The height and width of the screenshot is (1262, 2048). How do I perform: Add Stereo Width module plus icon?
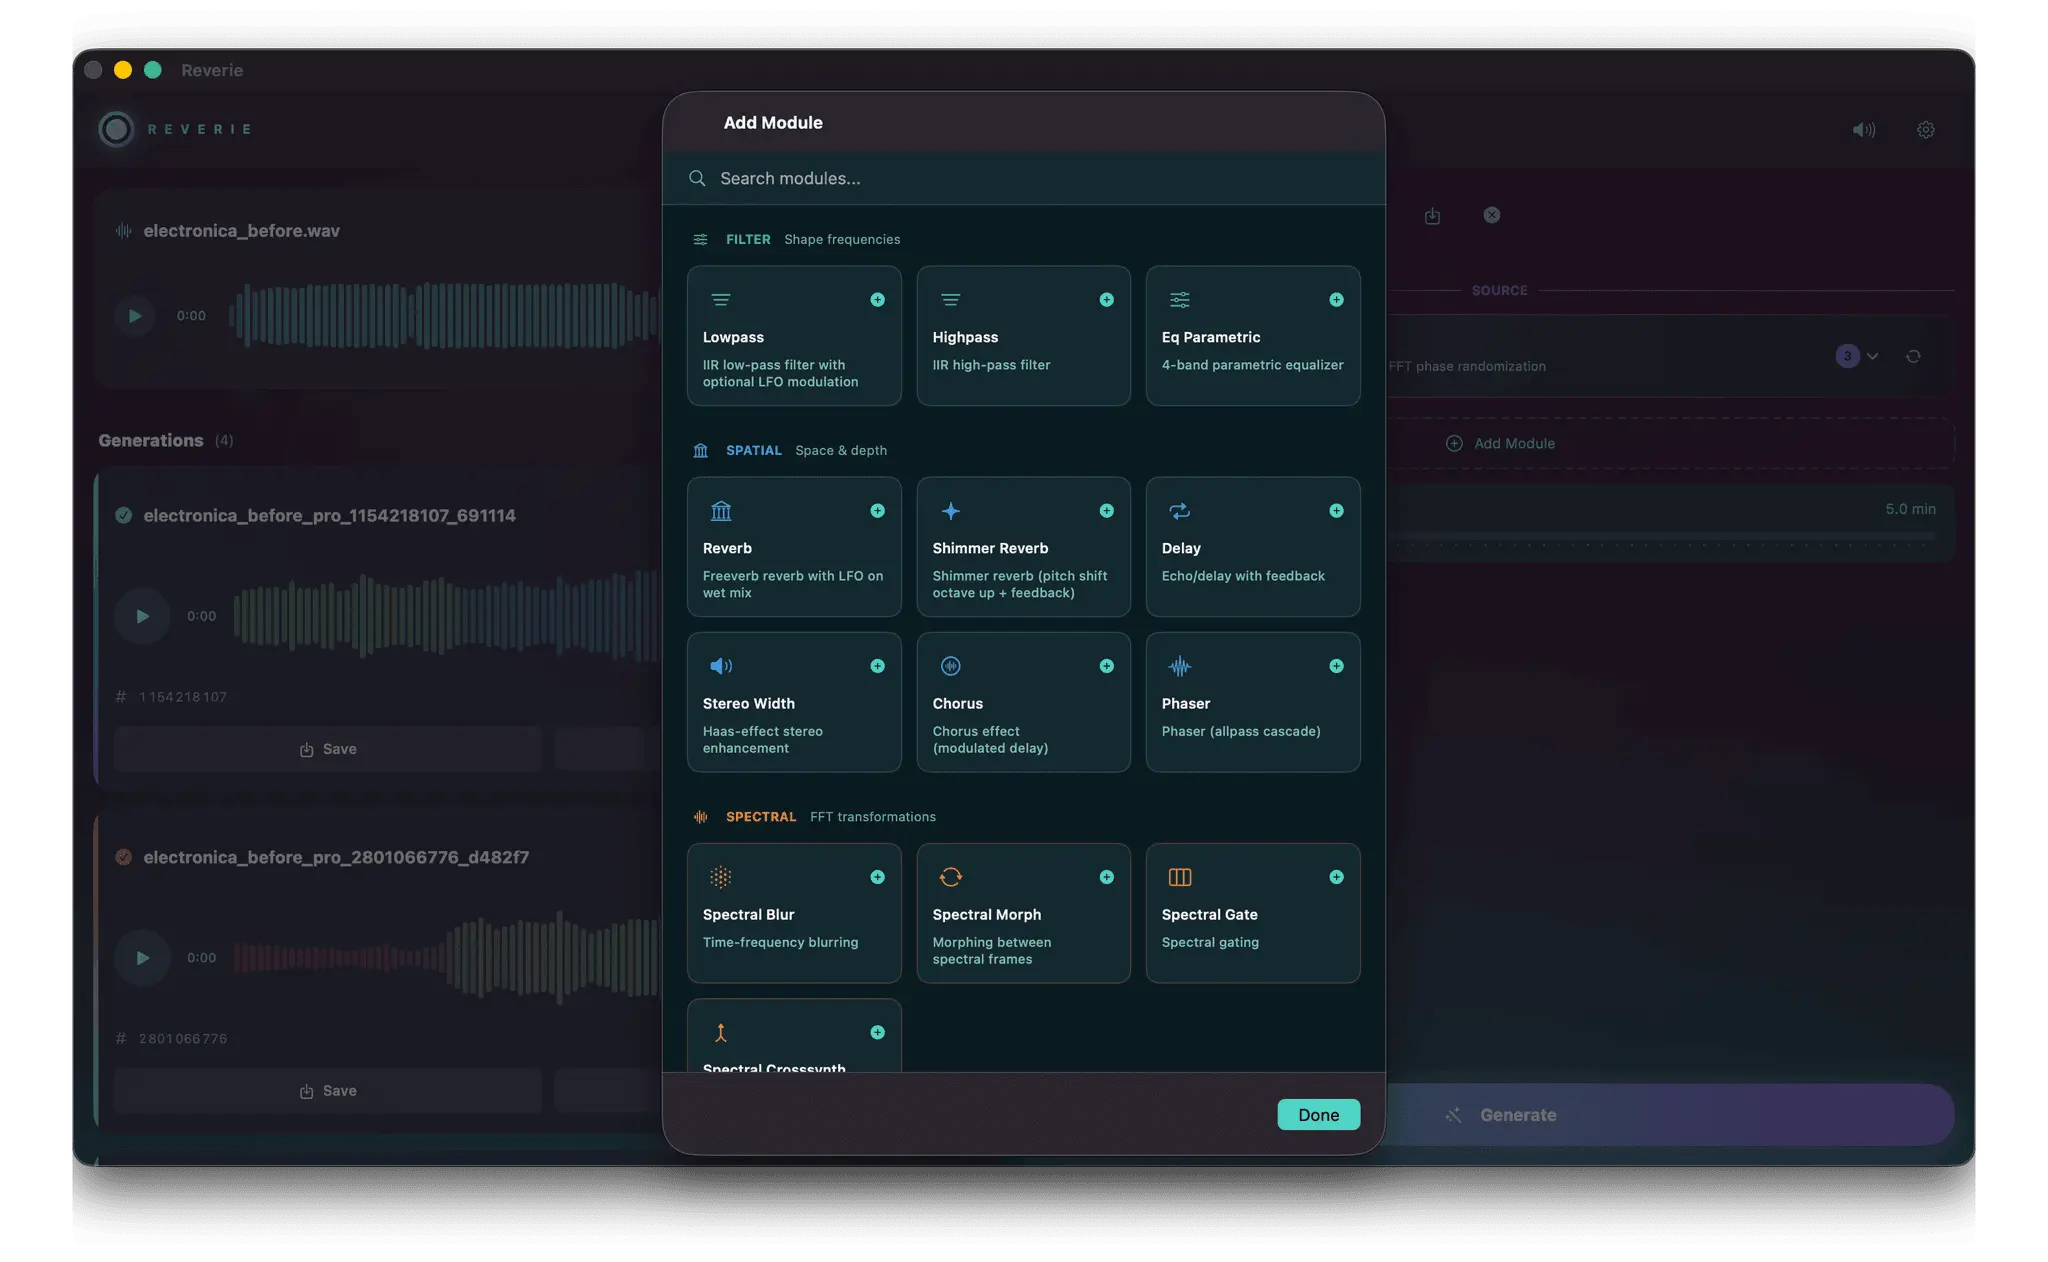tap(877, 666)
